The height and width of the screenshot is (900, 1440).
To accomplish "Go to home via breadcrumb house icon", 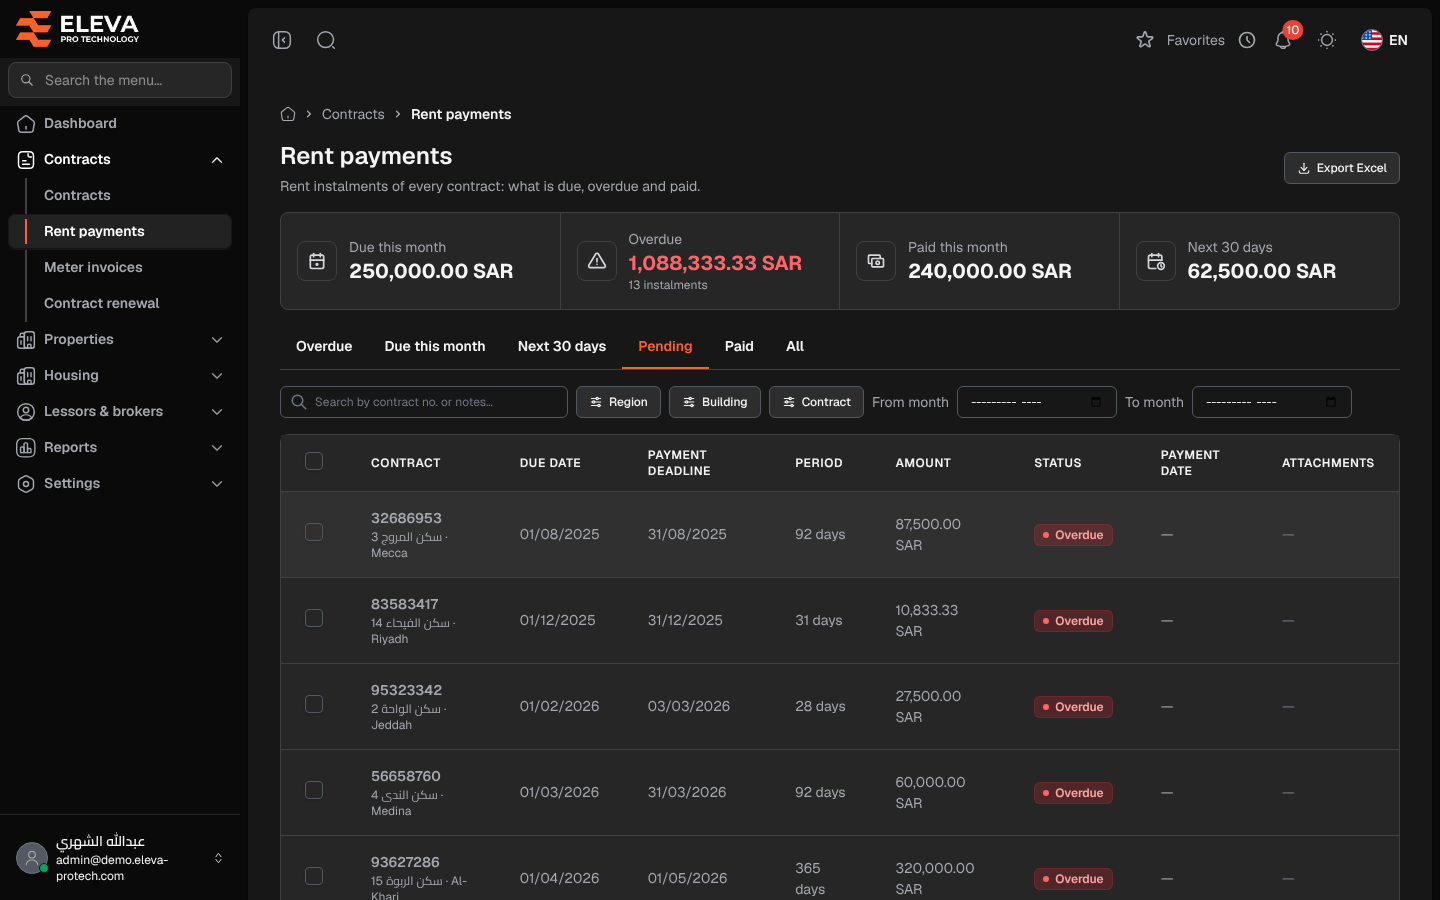I will coord(288,114).
